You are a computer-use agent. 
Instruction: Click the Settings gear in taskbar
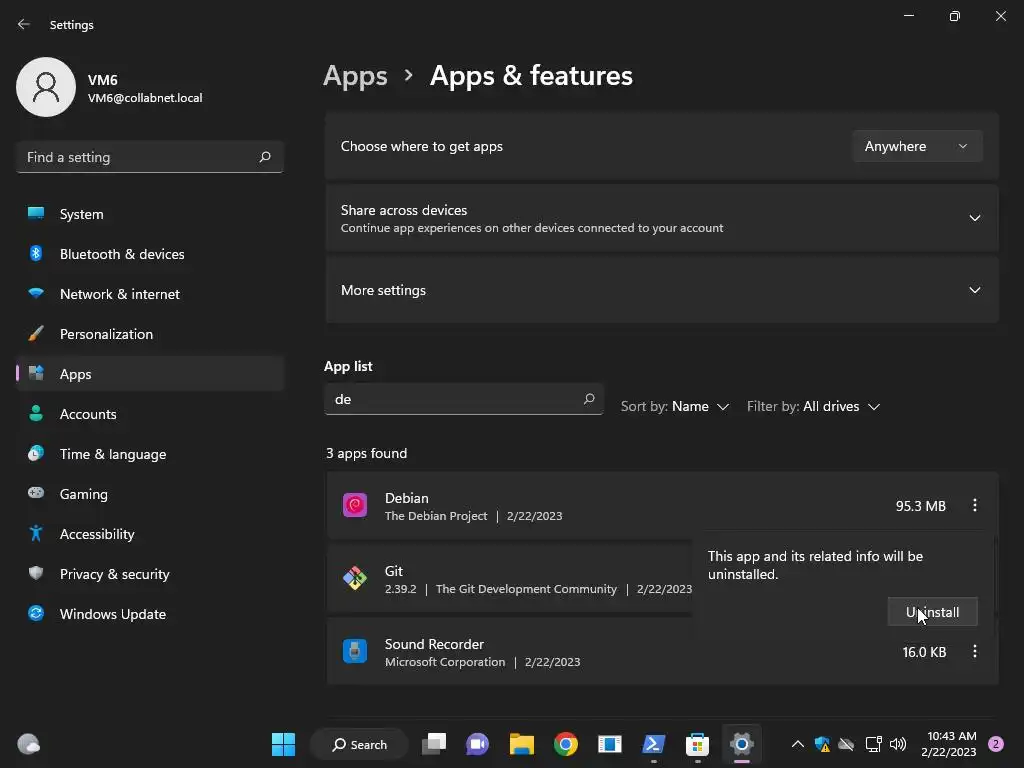pyautogui.click(x=742, y=744)
